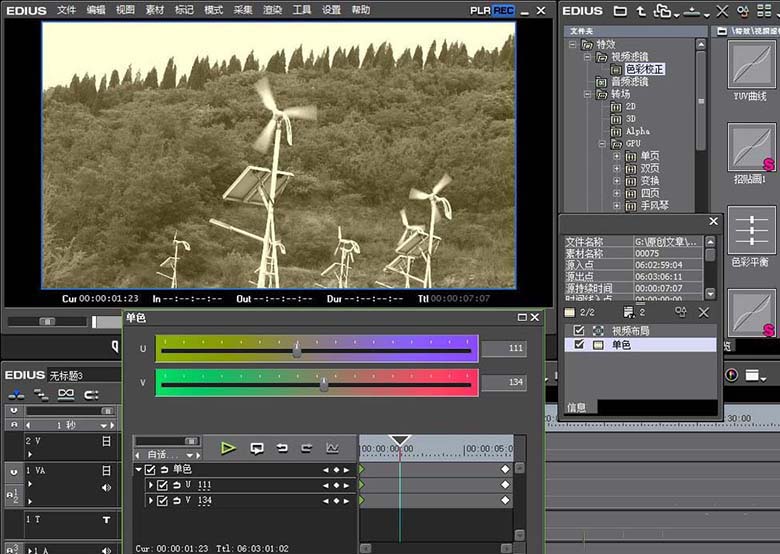Disable the U 111 keyframe row checkbox

(162, 485)
